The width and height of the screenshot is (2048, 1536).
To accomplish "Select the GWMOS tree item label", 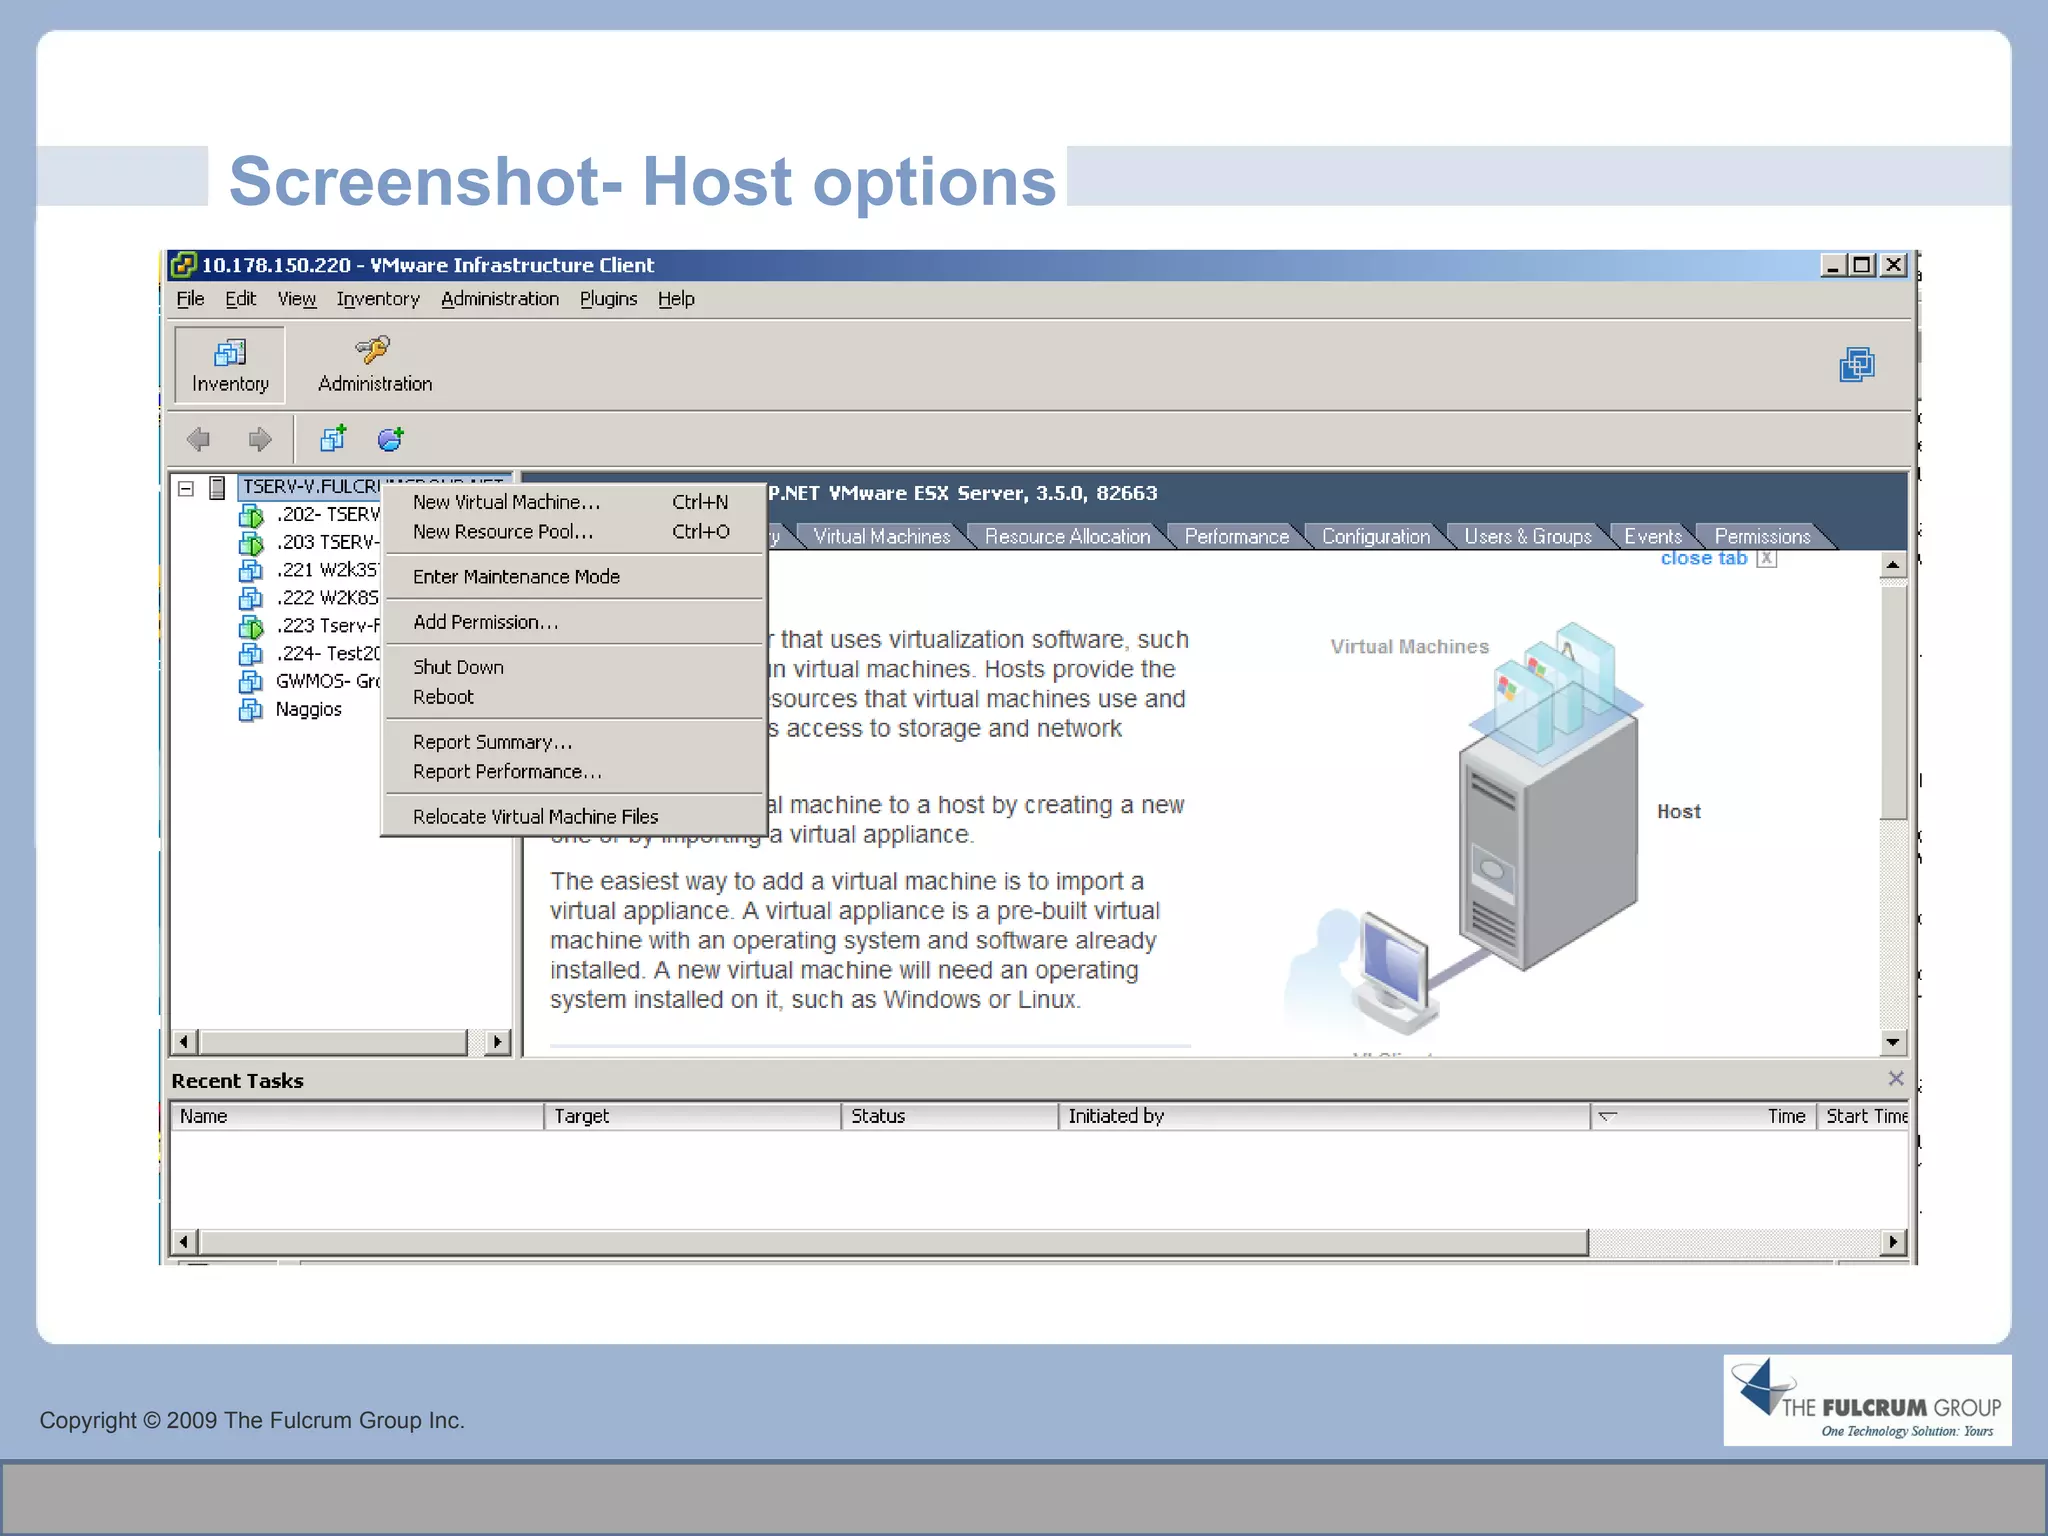I will point(328,682).
